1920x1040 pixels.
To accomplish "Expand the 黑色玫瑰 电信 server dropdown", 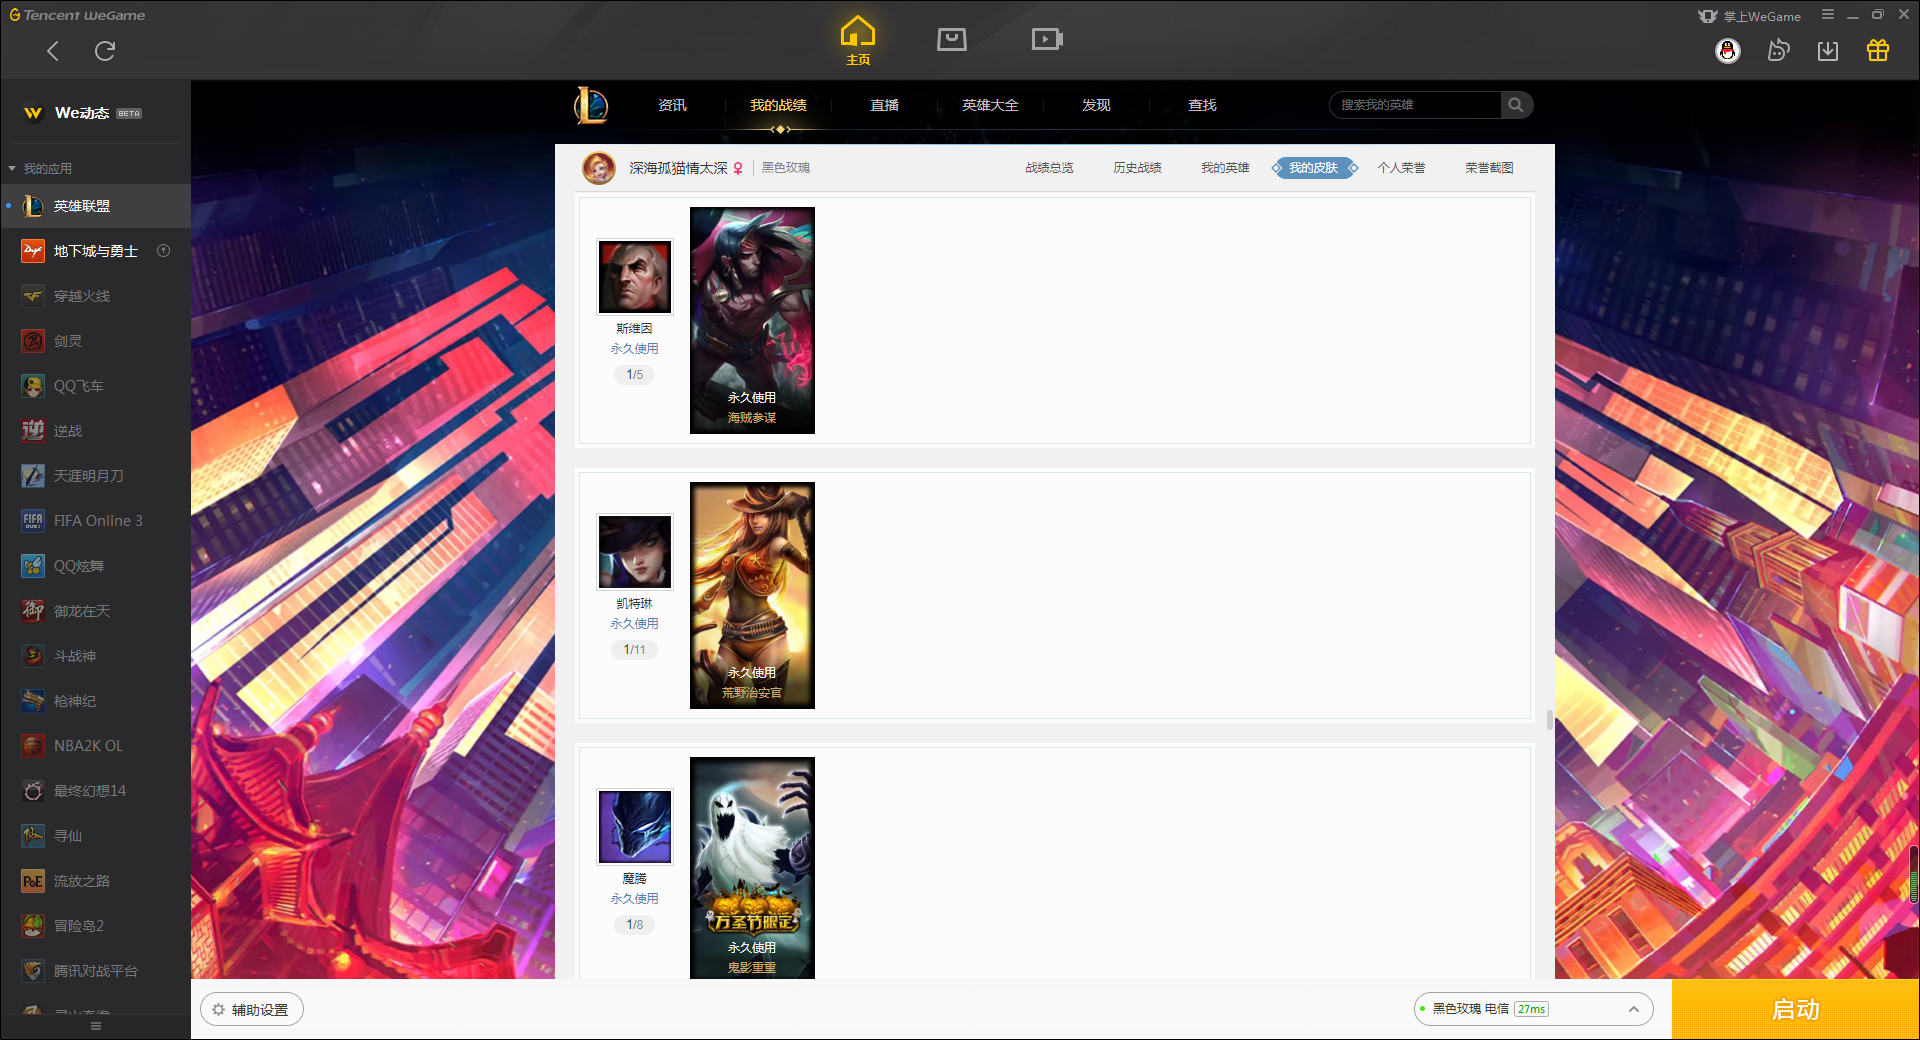I will click(x=1533, y=1009).
